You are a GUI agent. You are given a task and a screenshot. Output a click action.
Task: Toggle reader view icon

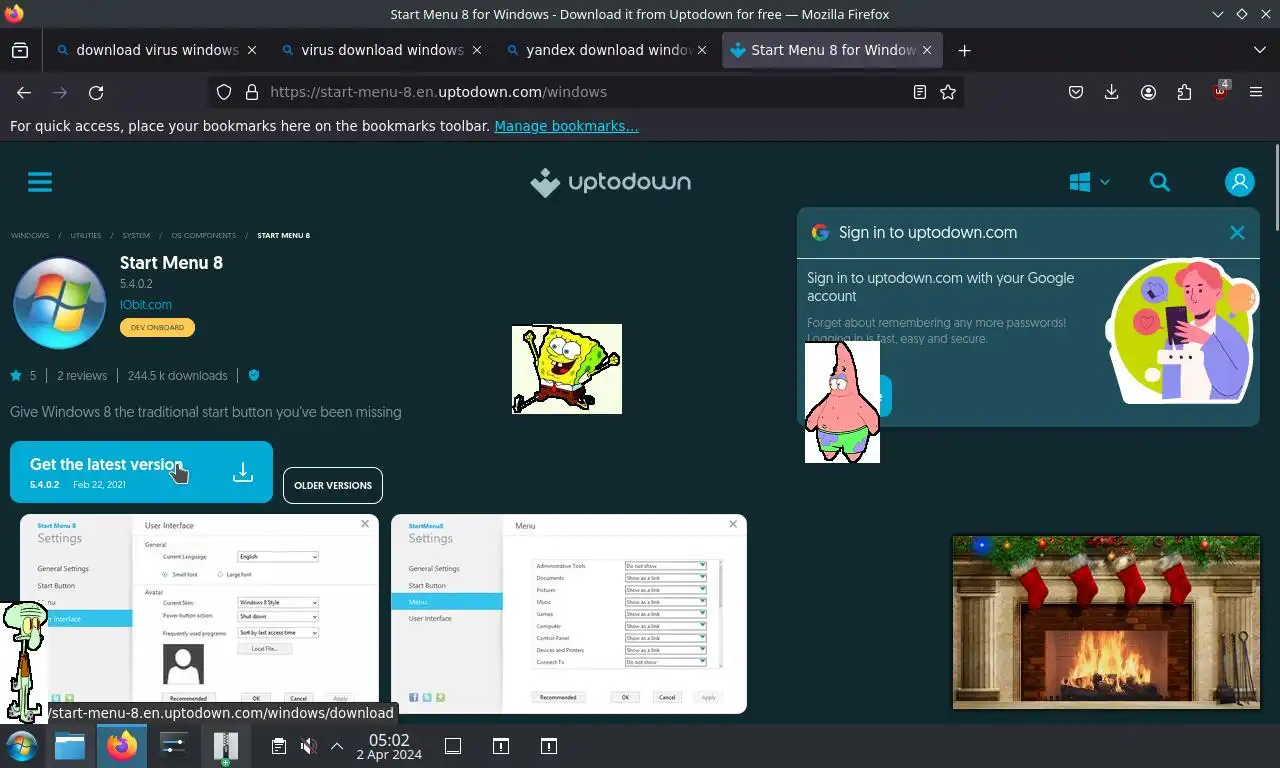tap(920, 92)
